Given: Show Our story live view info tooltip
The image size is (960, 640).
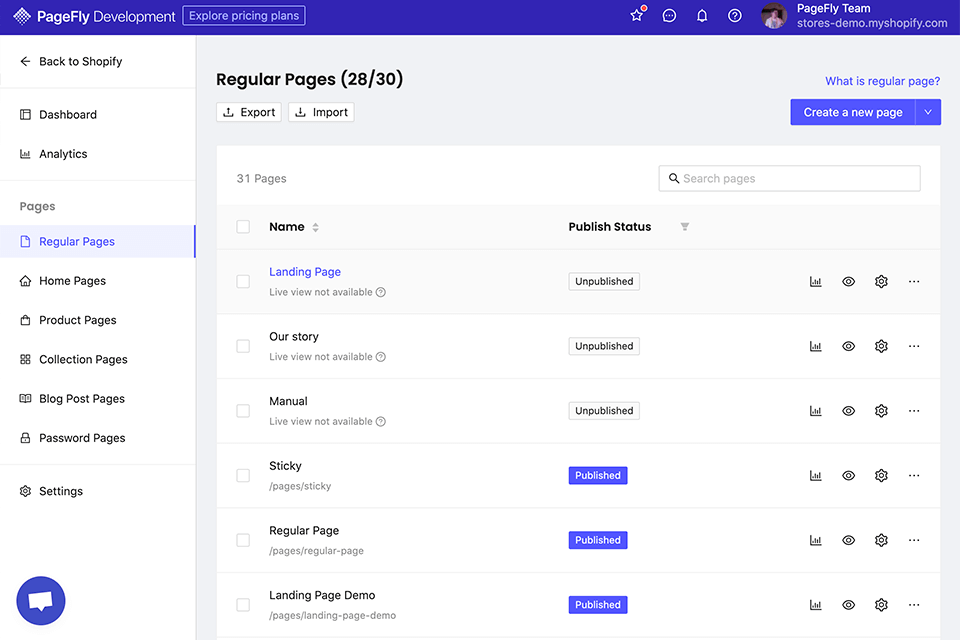Looking at the screenshot, I should point(381,357).
